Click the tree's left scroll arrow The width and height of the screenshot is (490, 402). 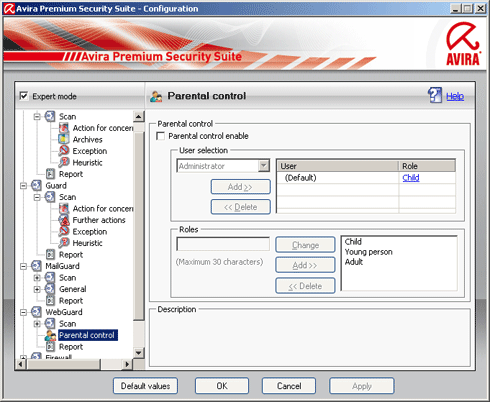click(x=21, y=364)
